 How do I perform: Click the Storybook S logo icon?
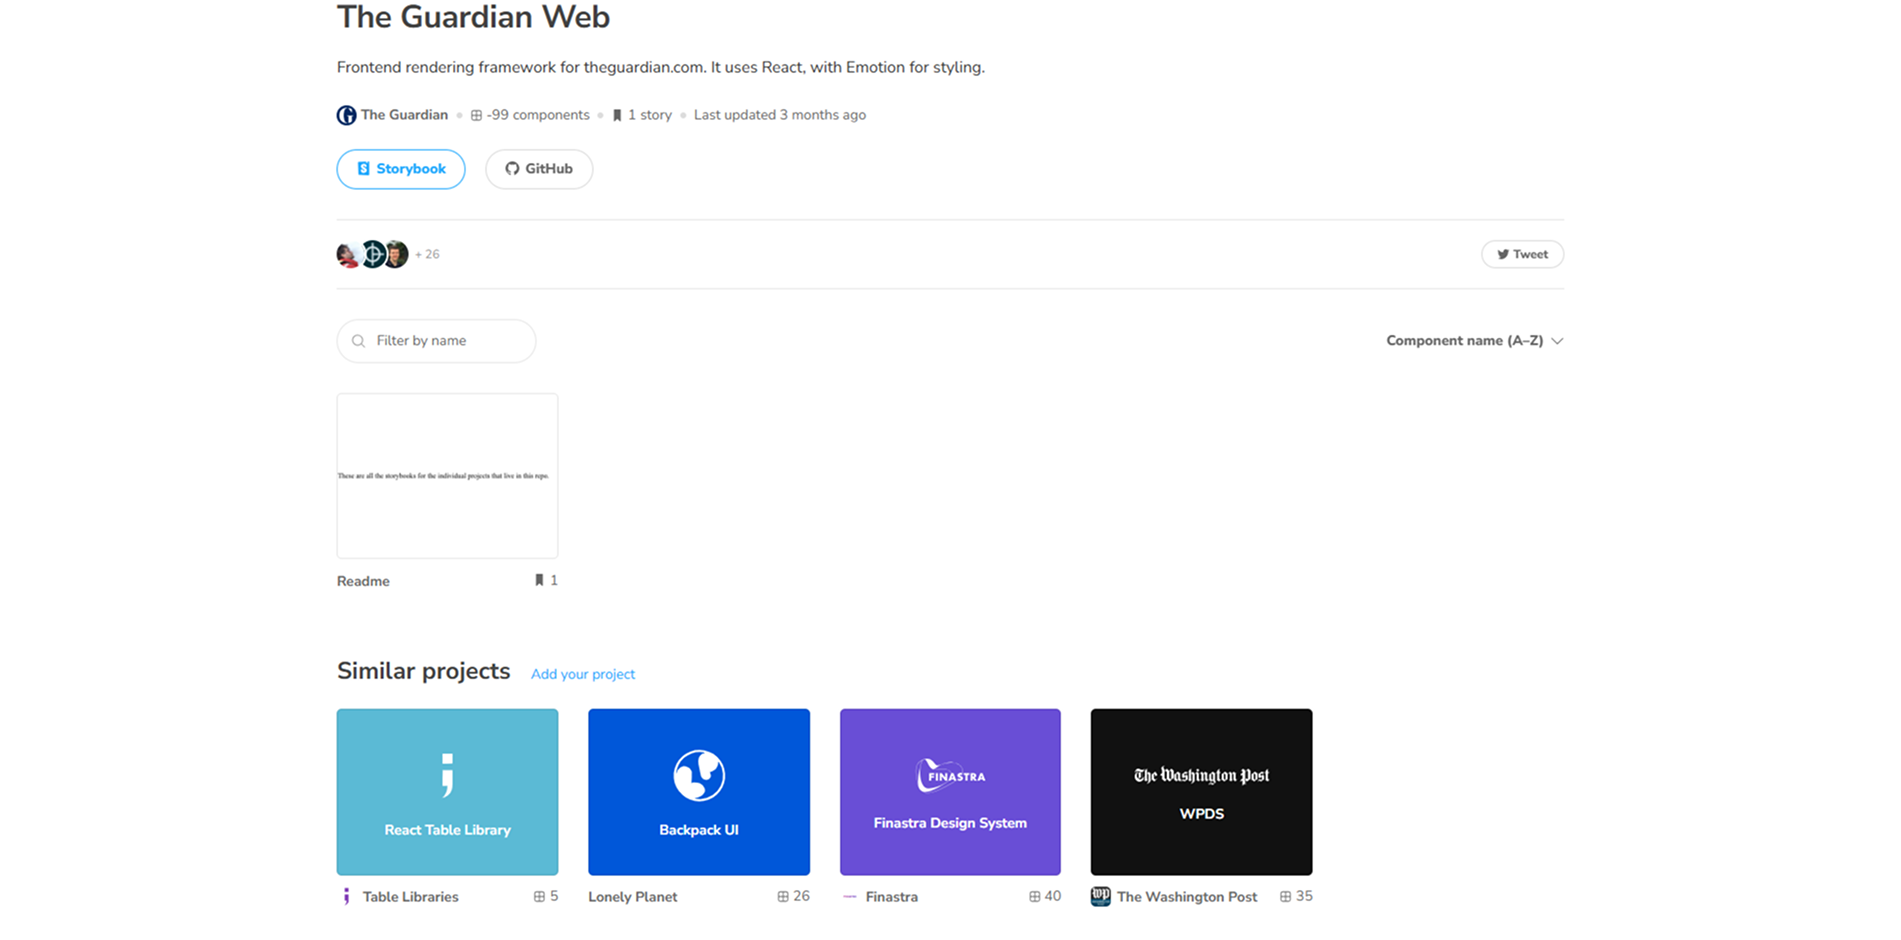click(x=363, y=169)
